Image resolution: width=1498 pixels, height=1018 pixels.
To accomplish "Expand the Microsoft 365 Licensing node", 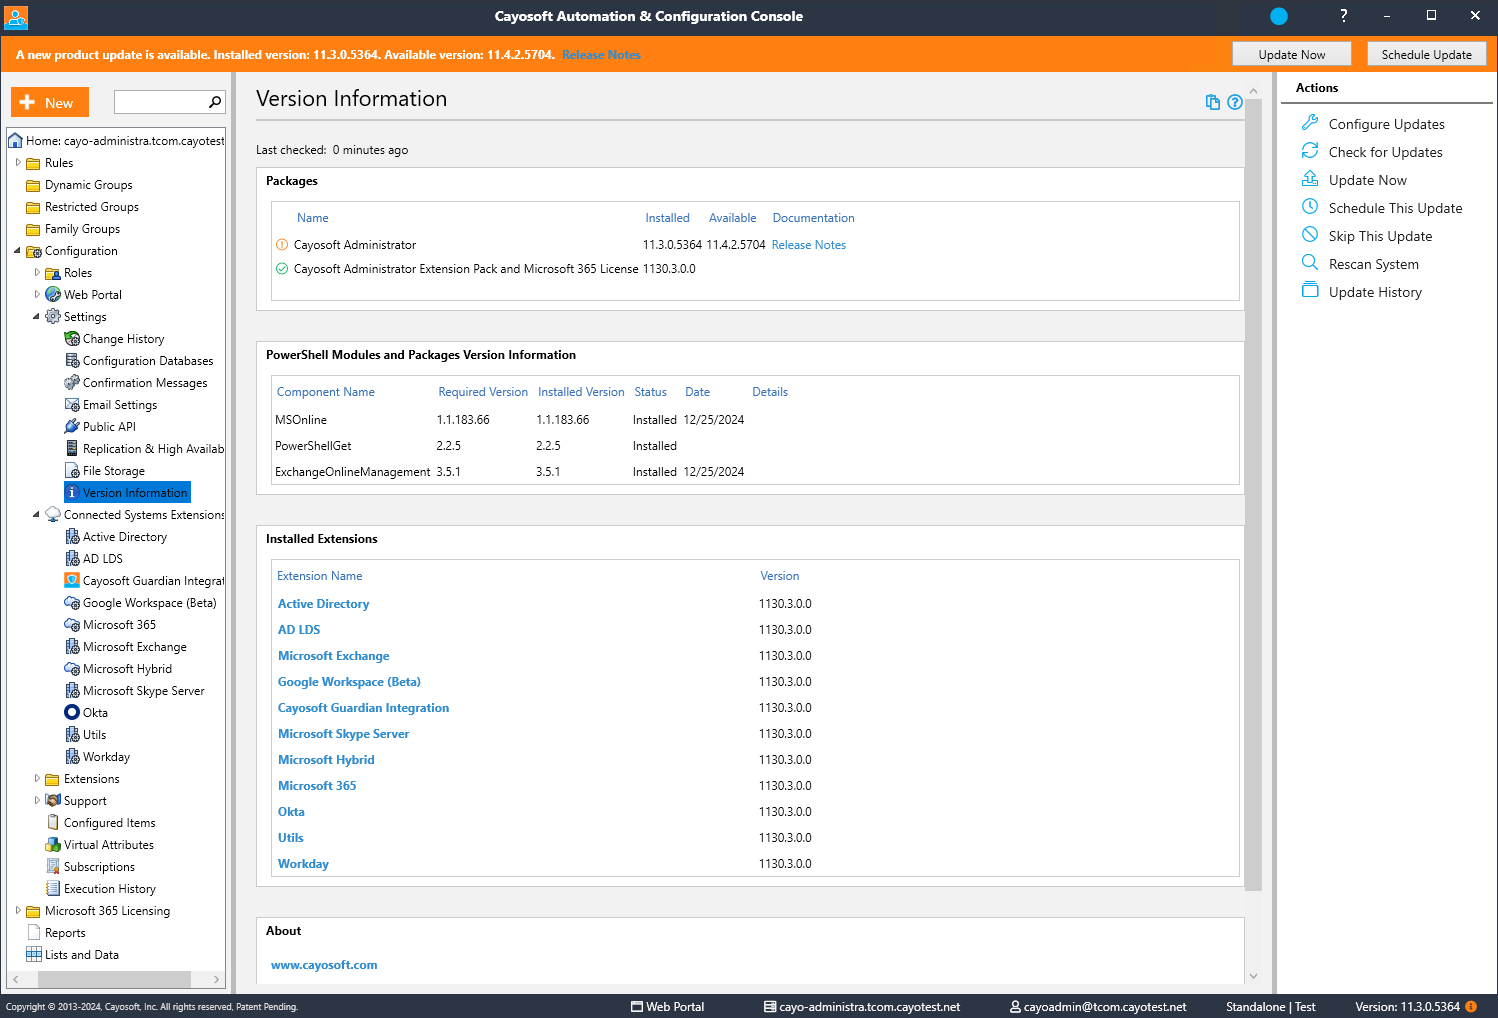I will (x=18, y=910).
